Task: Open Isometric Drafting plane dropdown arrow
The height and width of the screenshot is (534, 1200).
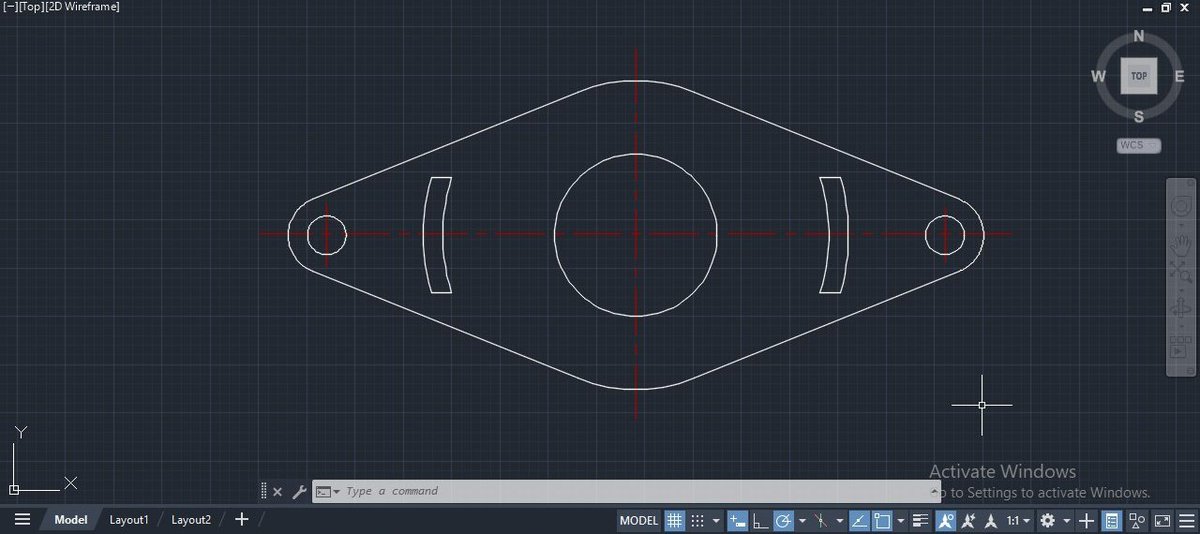Action: point(840,520)
